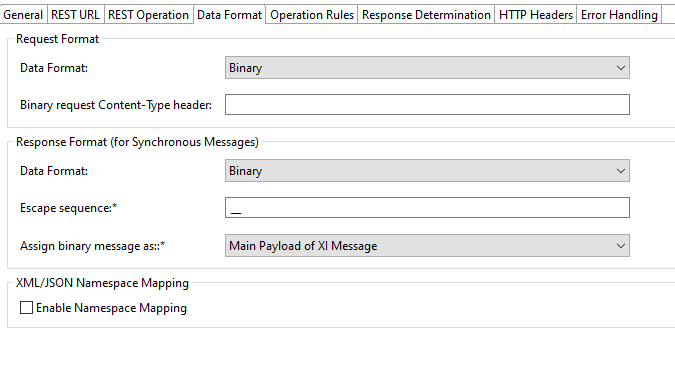
Task: Click the XML/JSON Namespace Mapping title
Action: [x=102, y=283]
